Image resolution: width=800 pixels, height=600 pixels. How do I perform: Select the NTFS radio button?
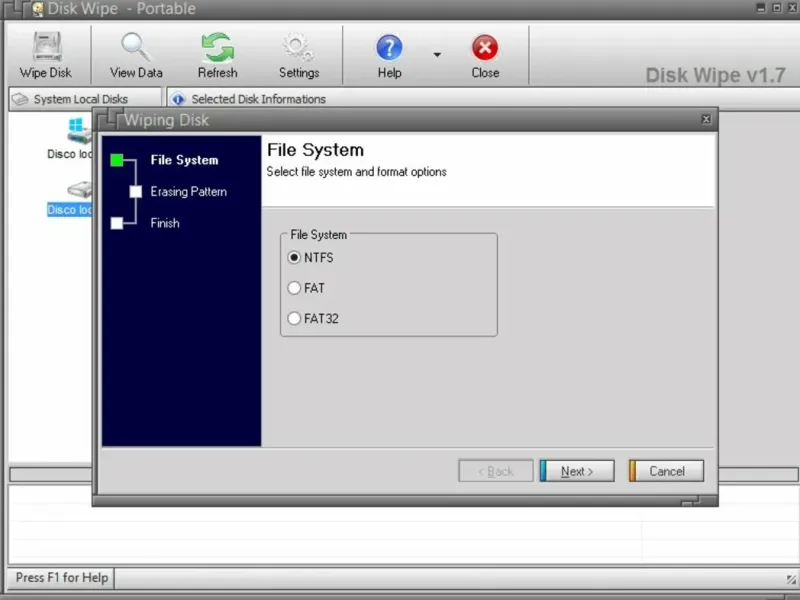click(294, 258)
